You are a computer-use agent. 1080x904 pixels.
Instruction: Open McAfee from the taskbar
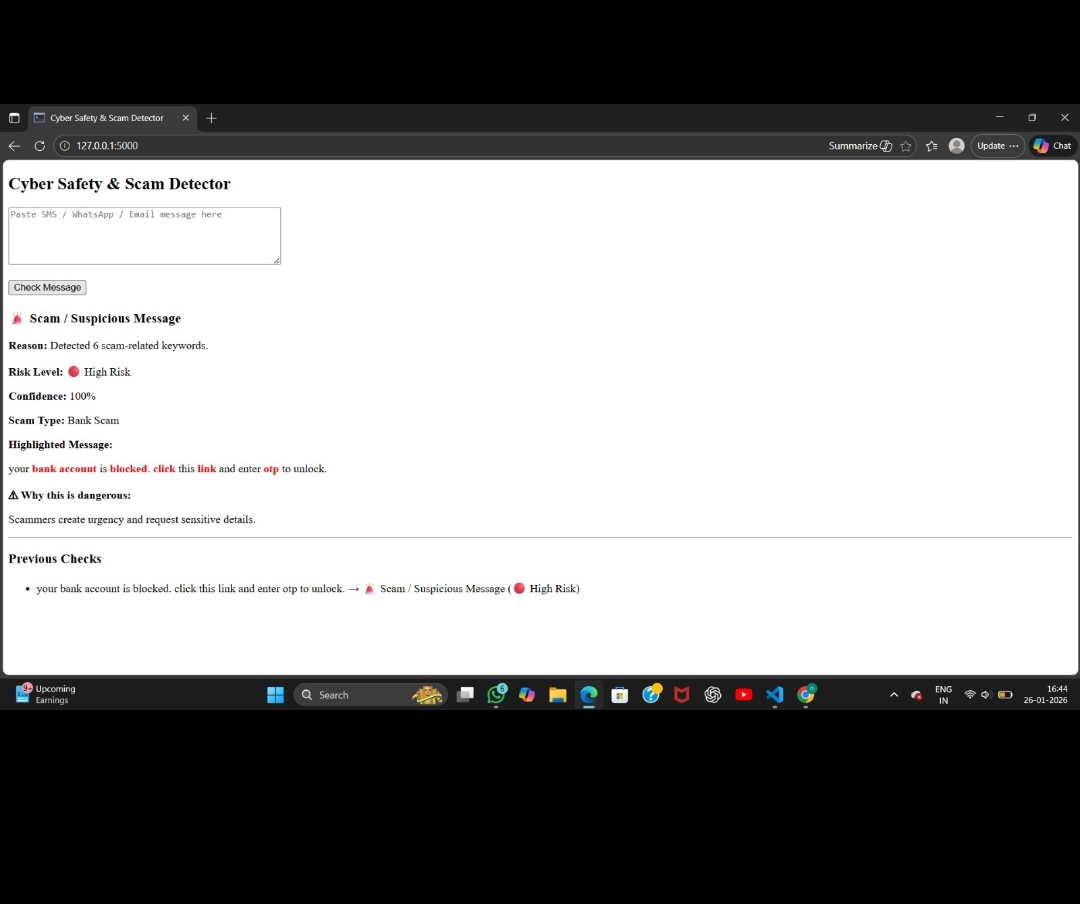click(682, 694)
